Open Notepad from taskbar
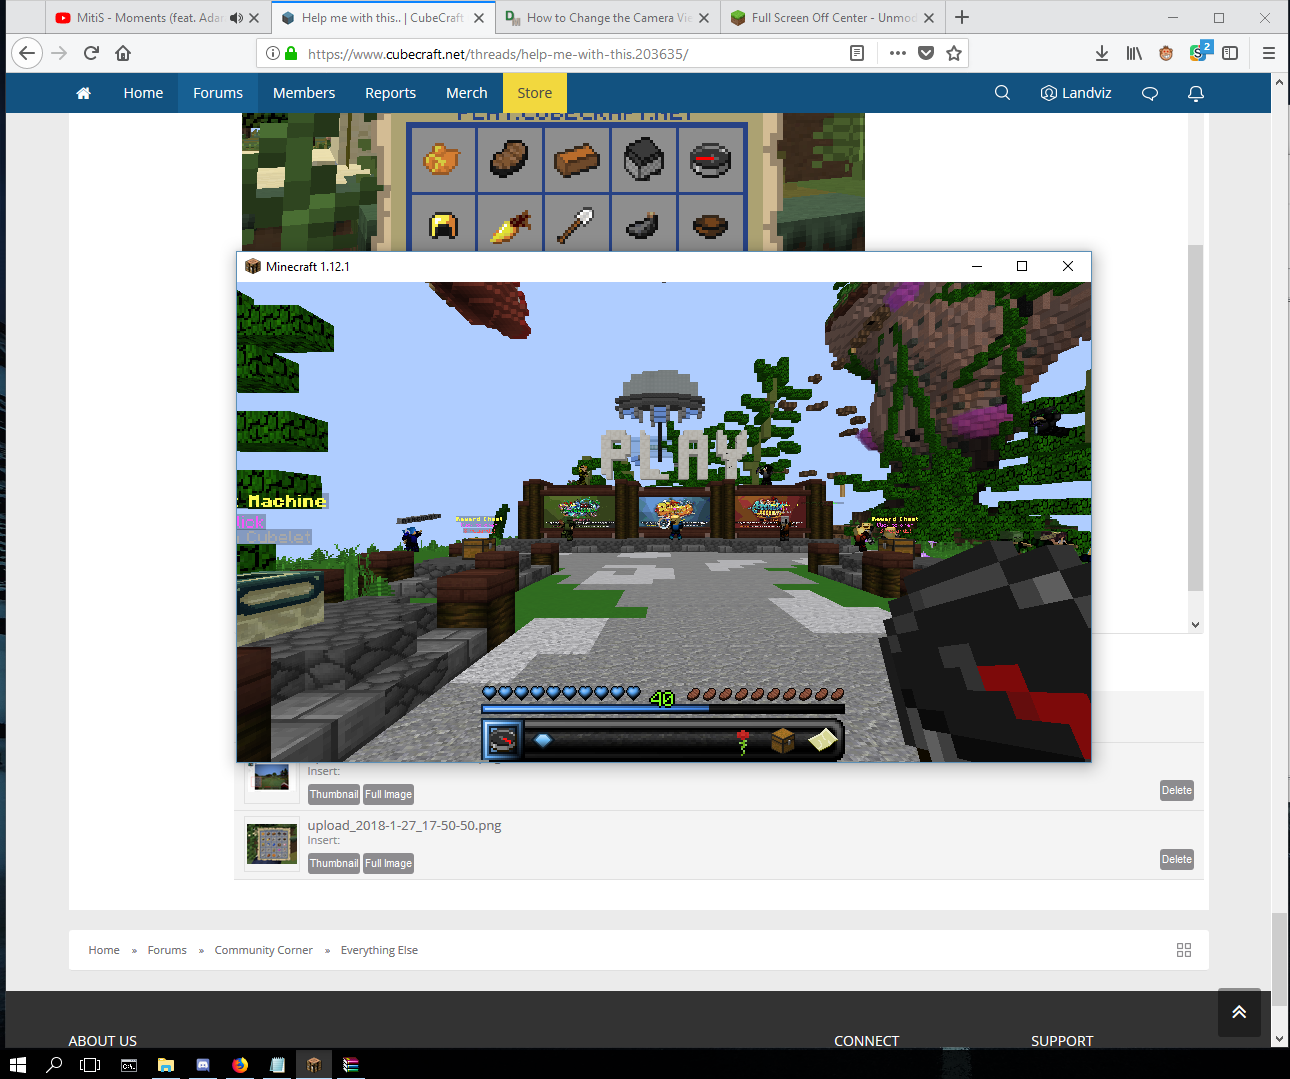 (x=277, y=1065)
